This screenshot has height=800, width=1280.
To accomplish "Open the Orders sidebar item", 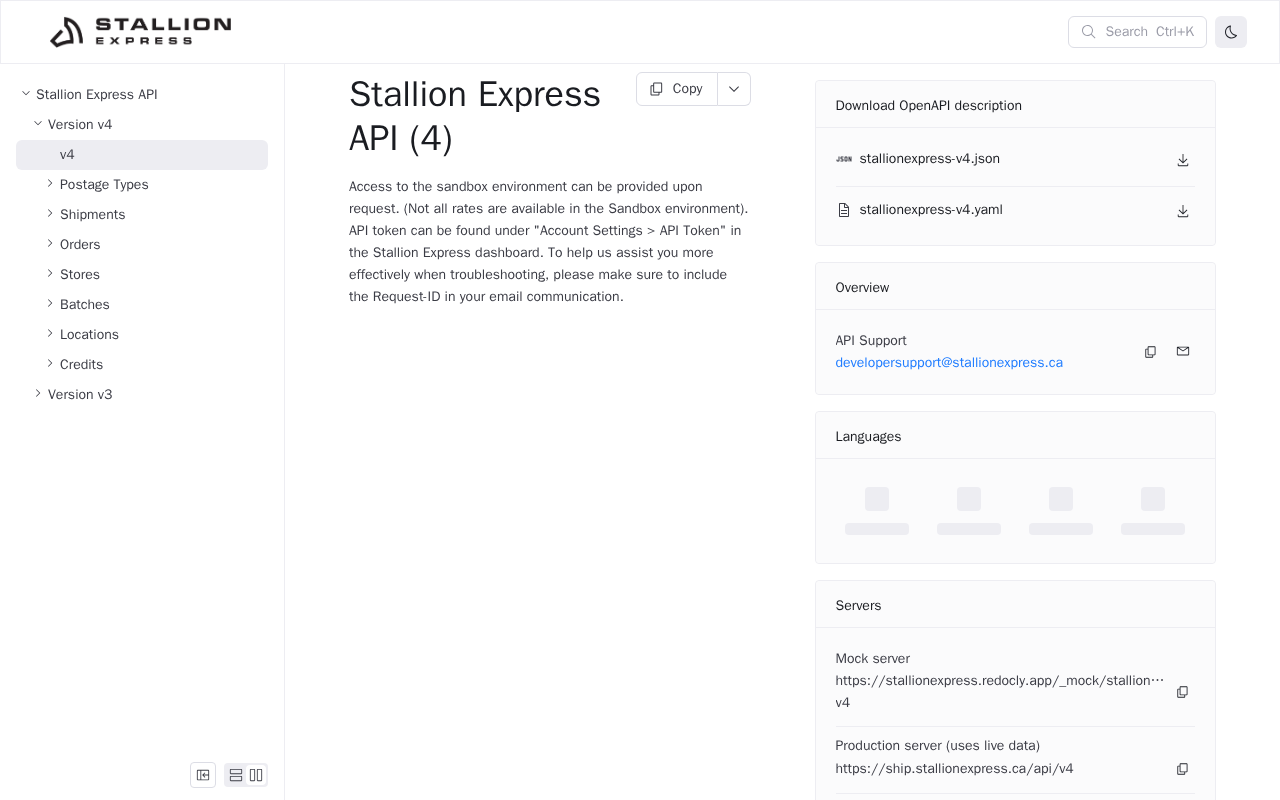I will (80, 245).
